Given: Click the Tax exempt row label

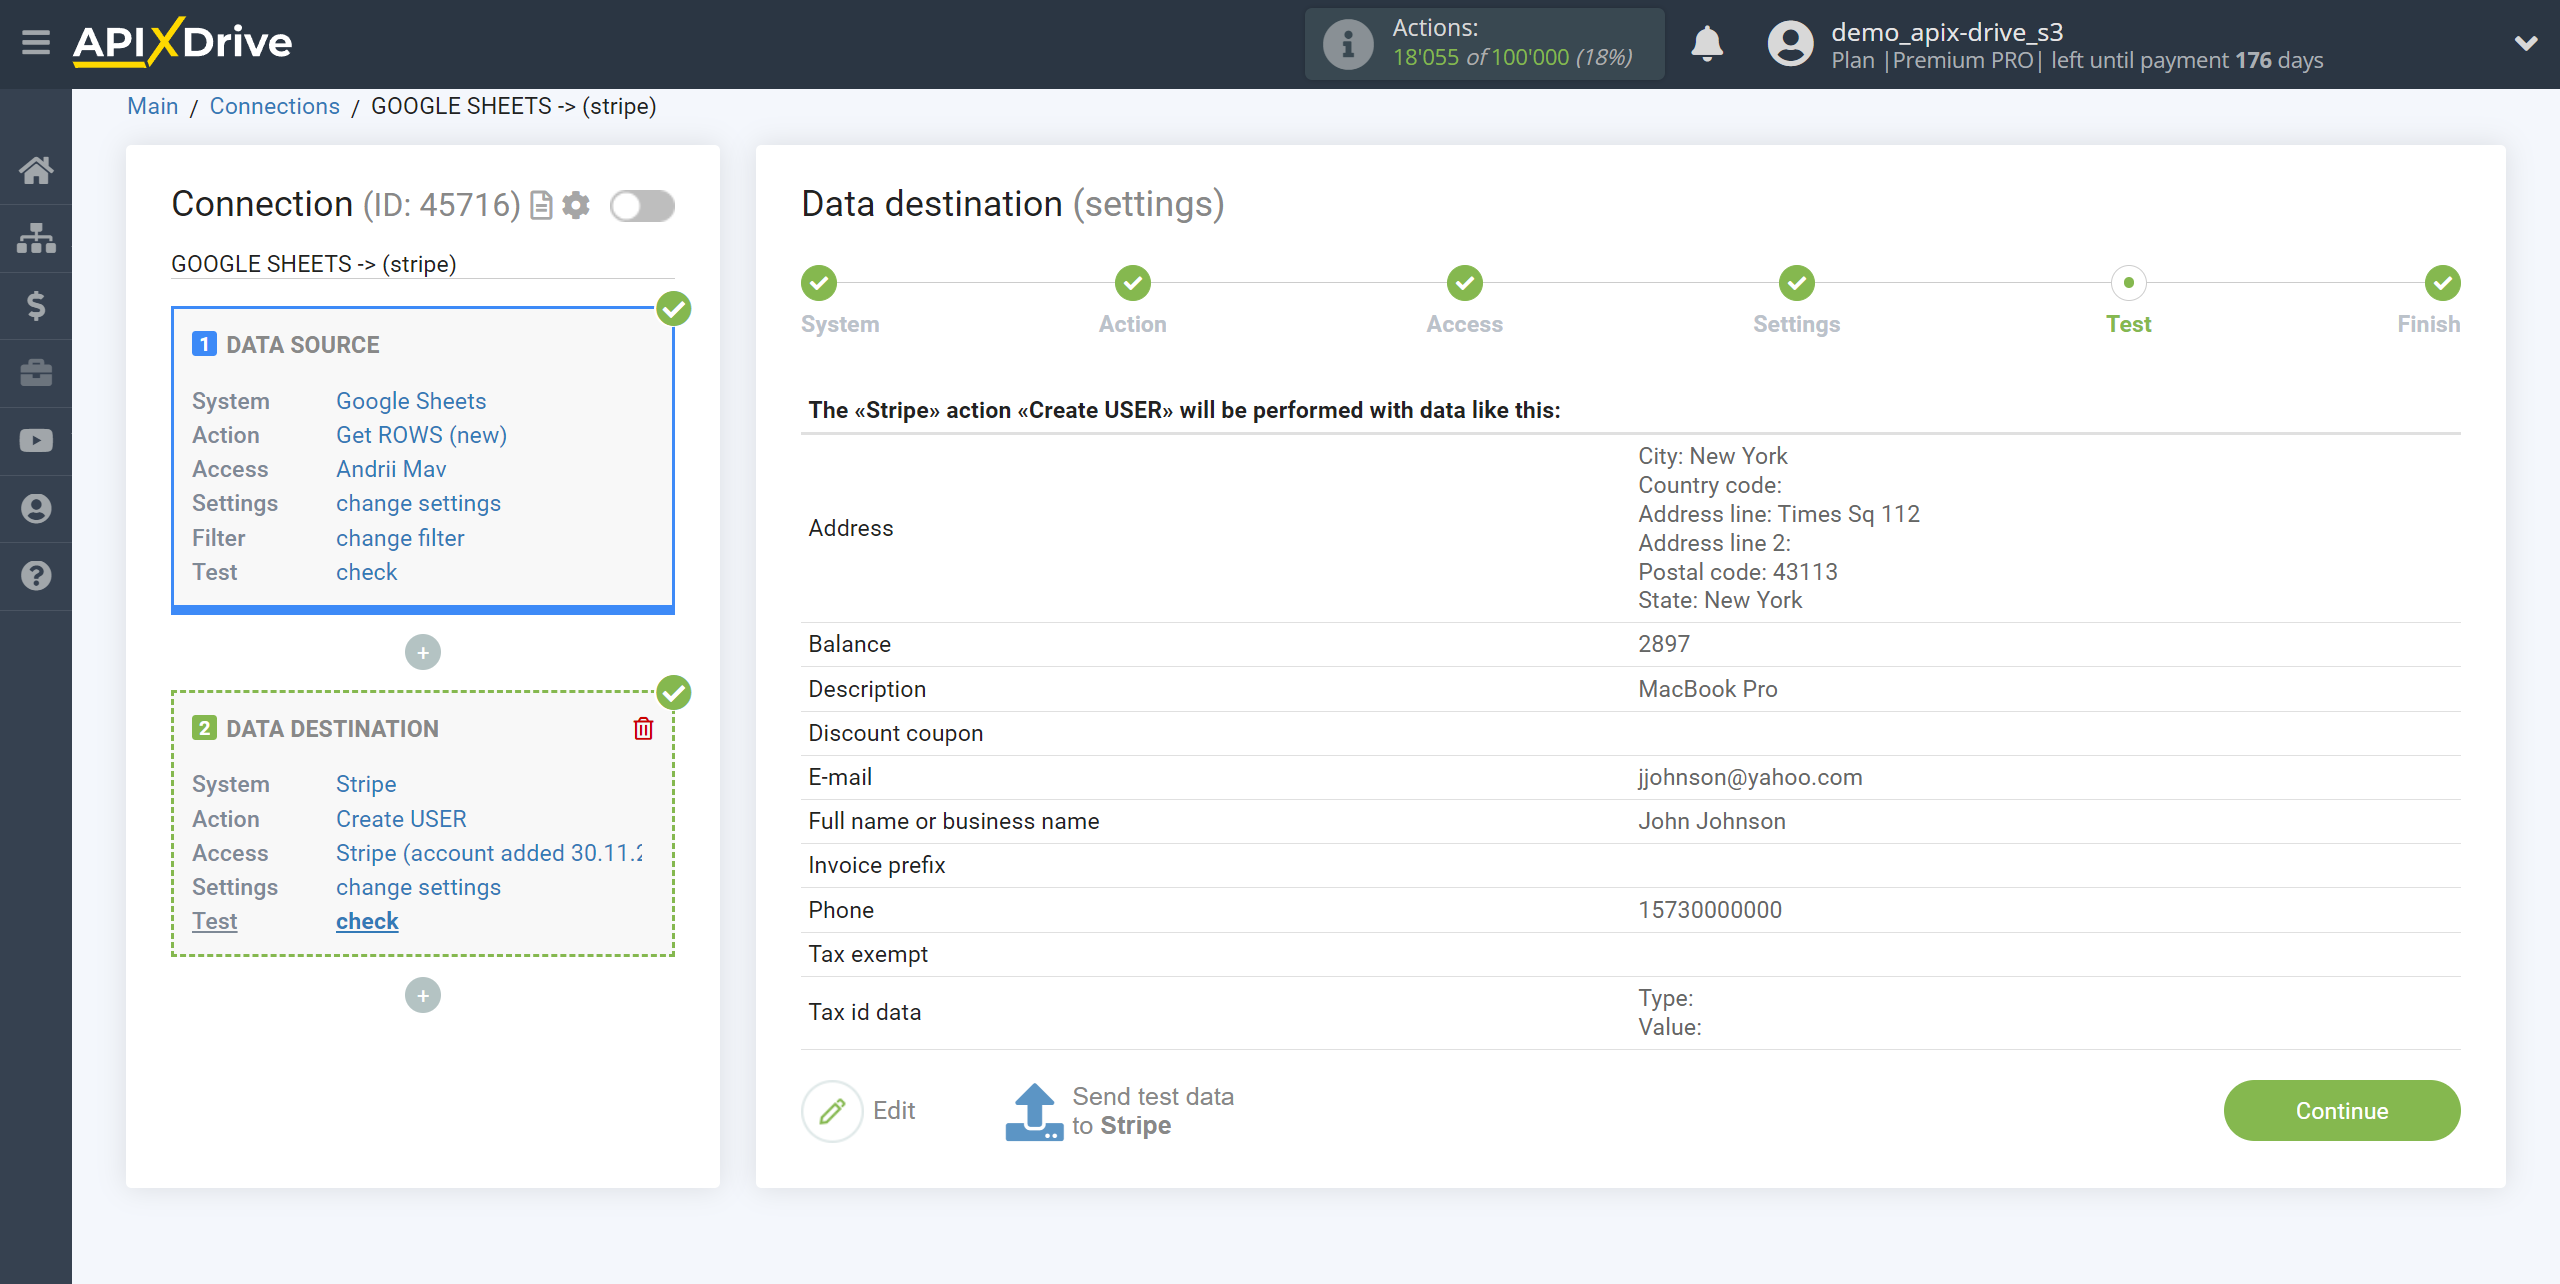Looking at the screenshot, I should 868,954.
